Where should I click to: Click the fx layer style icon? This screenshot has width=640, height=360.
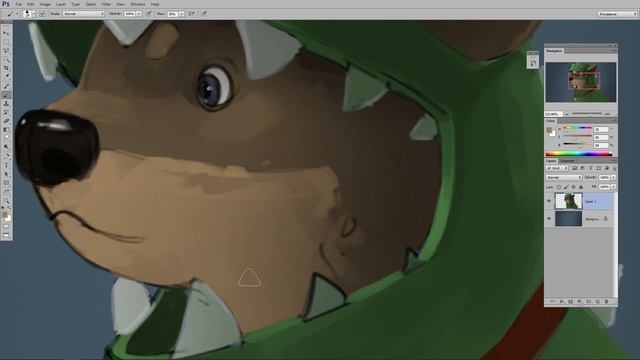click(x=562, y=302)
